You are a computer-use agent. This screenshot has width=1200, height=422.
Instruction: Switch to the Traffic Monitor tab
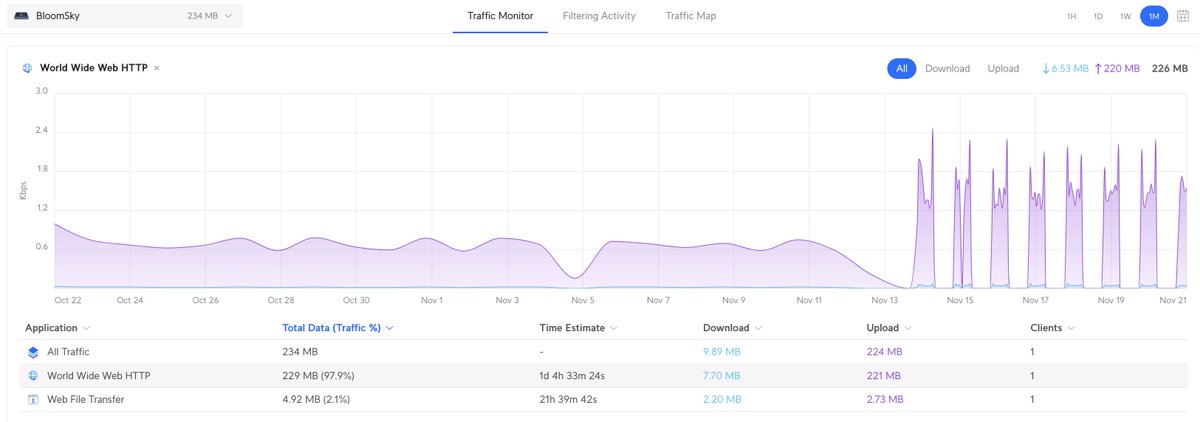[x=500, y=16]
